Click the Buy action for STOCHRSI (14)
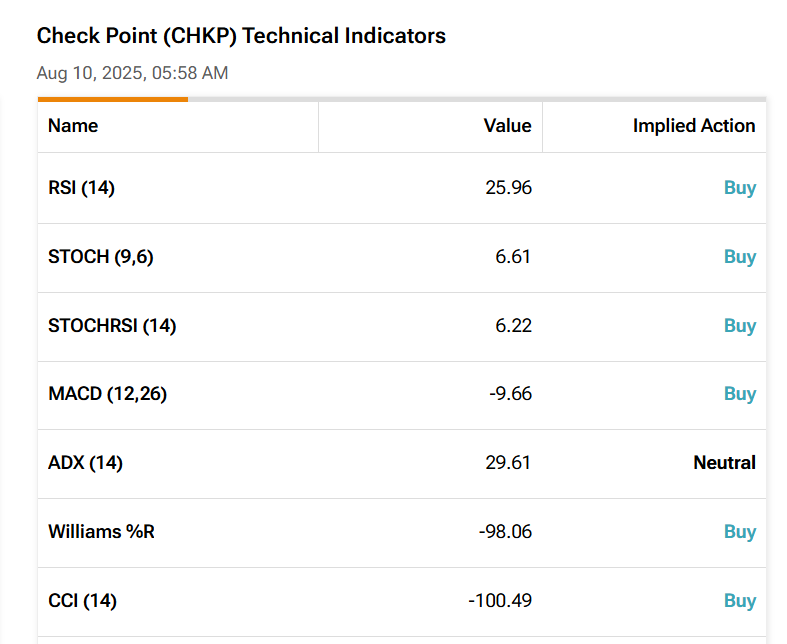 point(739,326)
